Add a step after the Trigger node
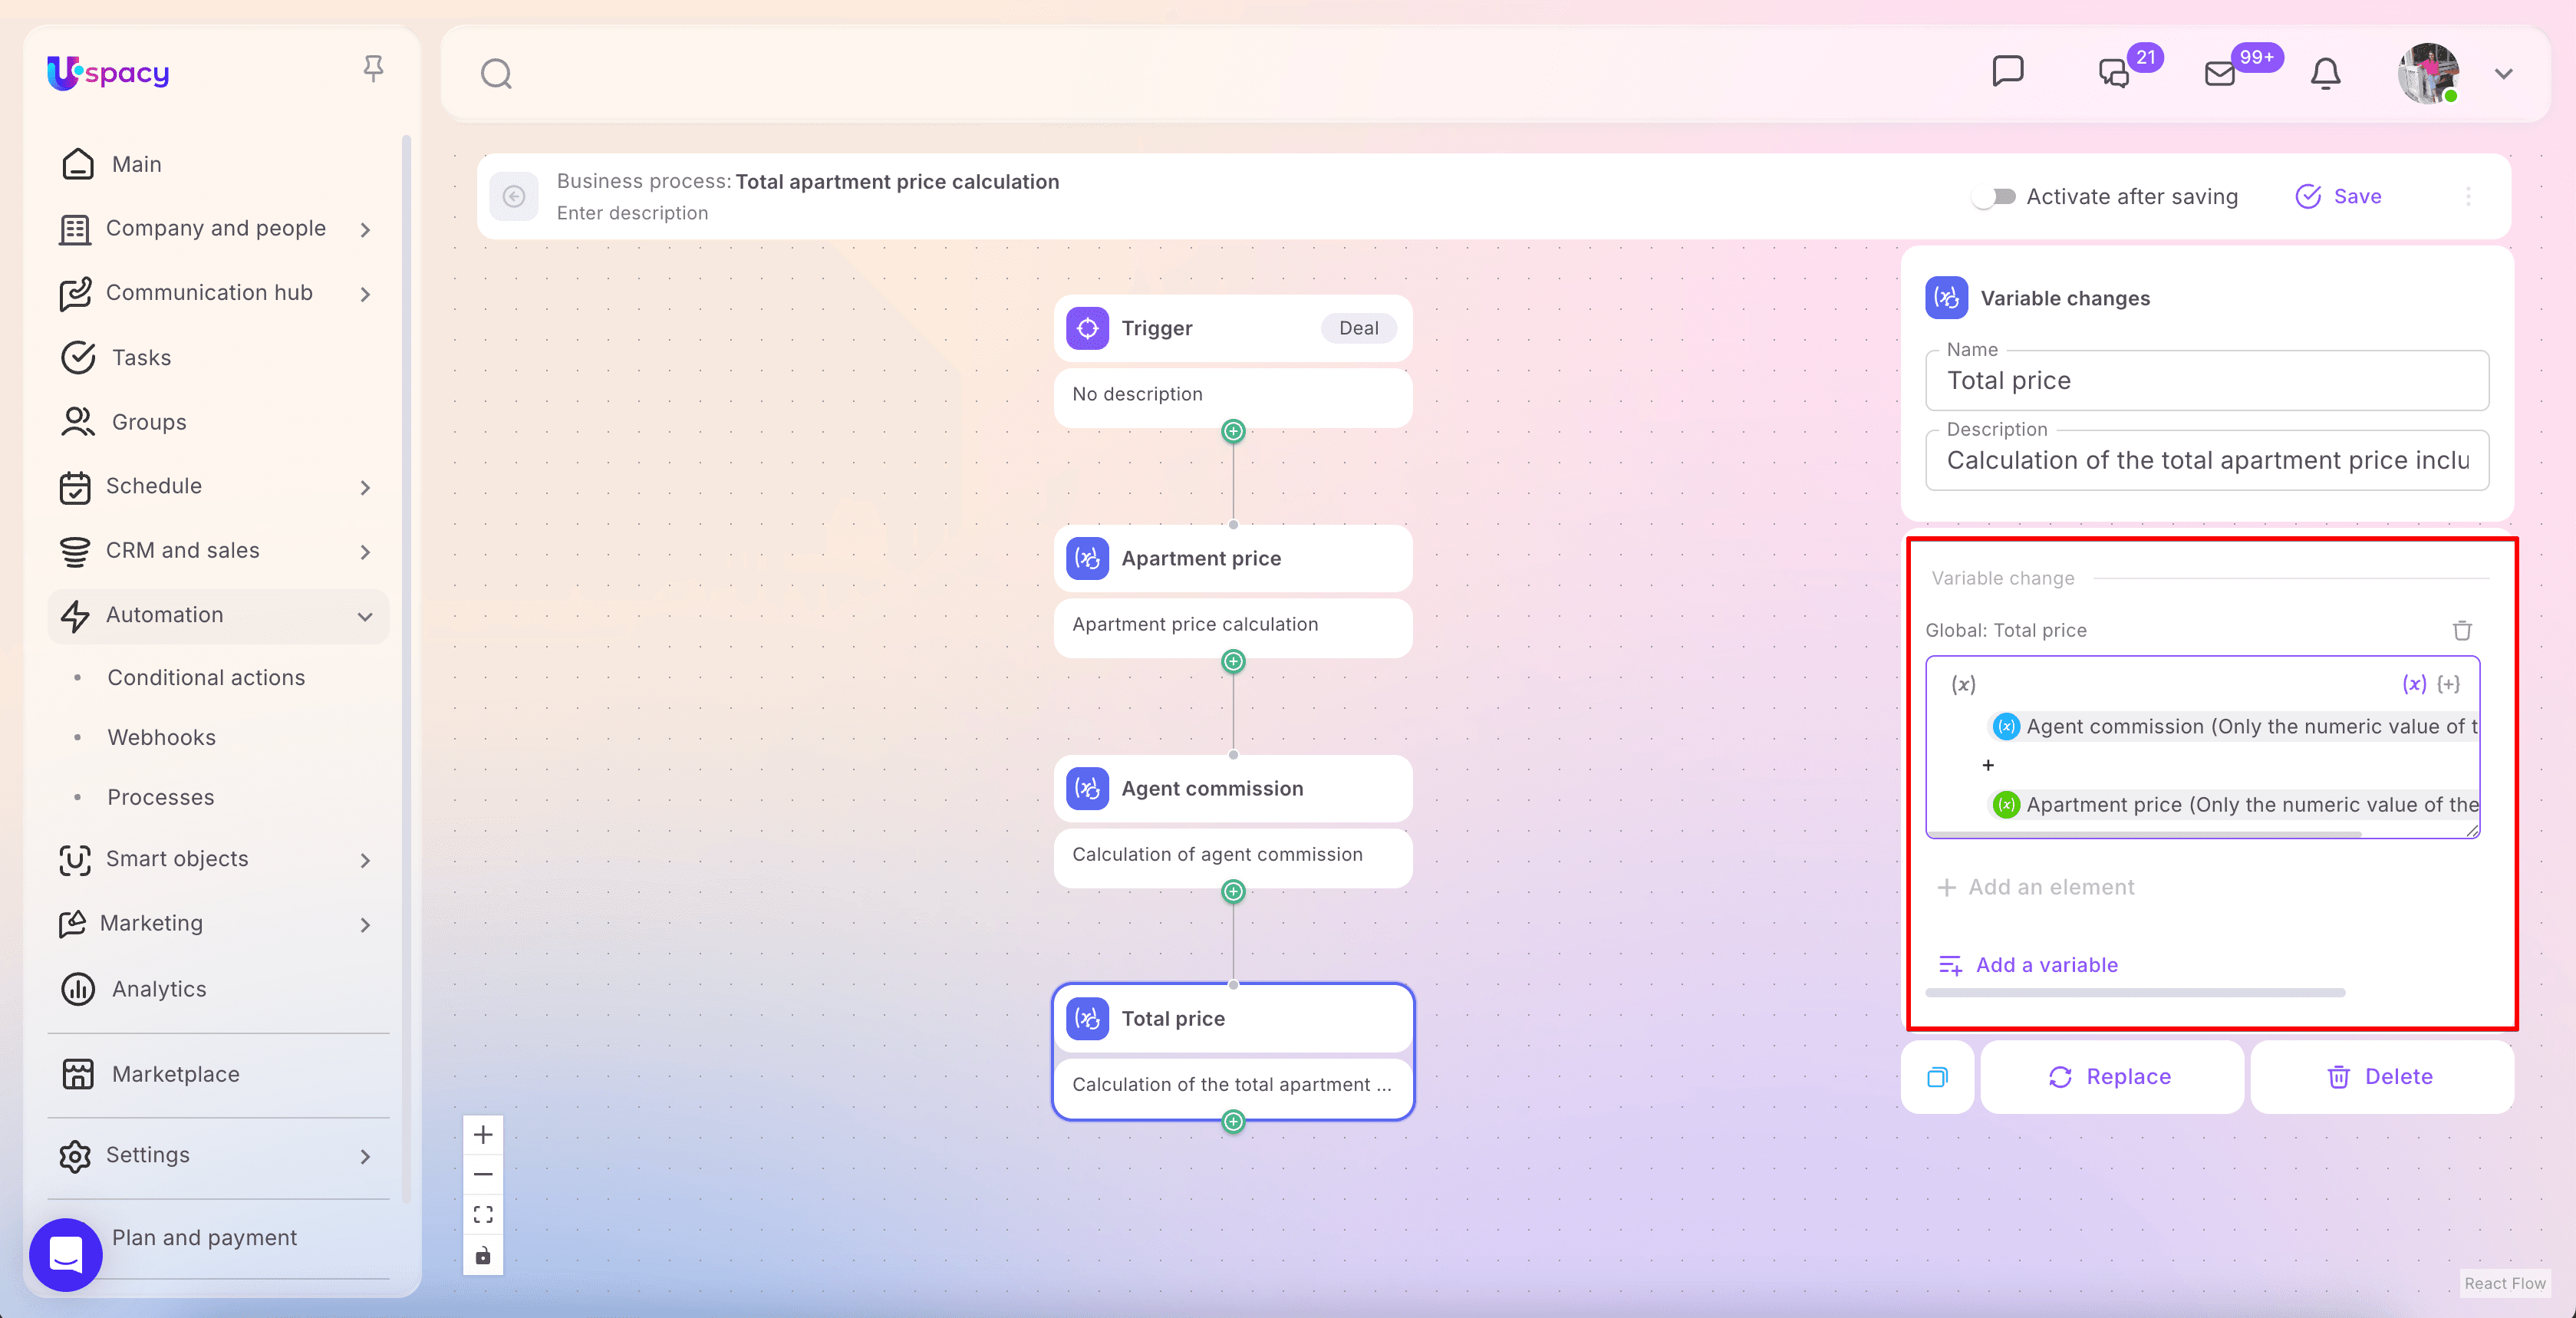Image resolution: width=2576 pixels, height=1318 pixels. point(1233,431)
